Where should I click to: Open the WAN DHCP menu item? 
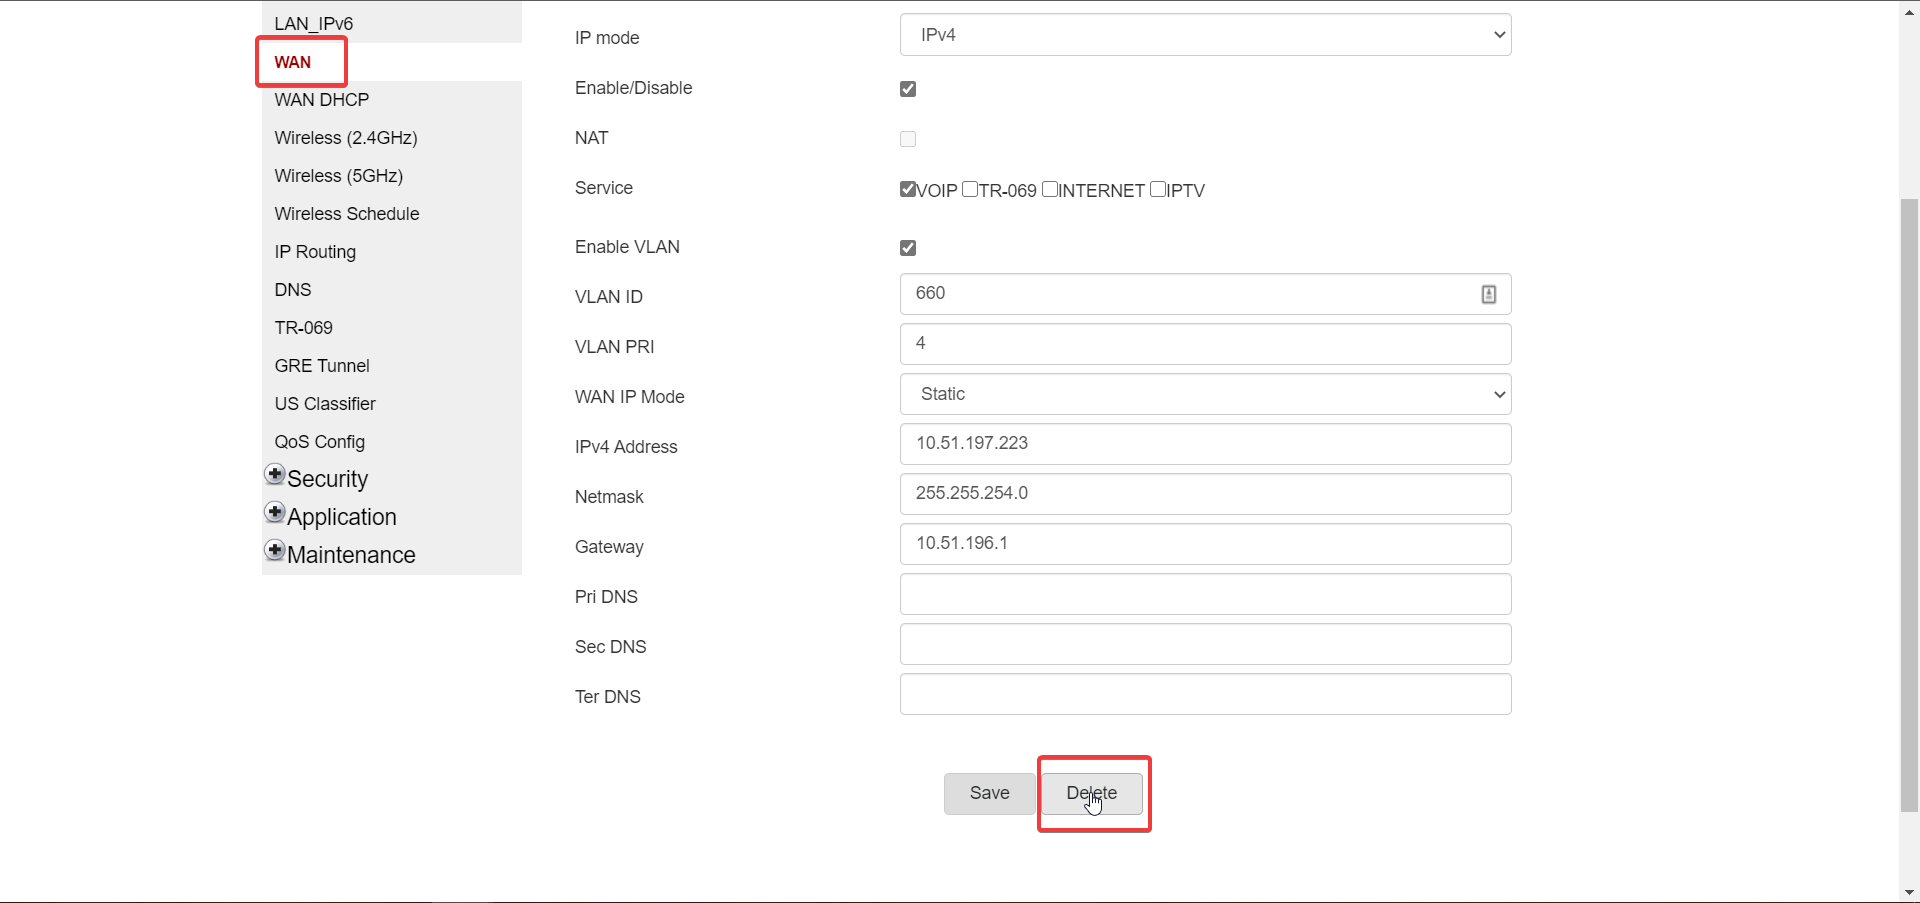pos(322,100)
